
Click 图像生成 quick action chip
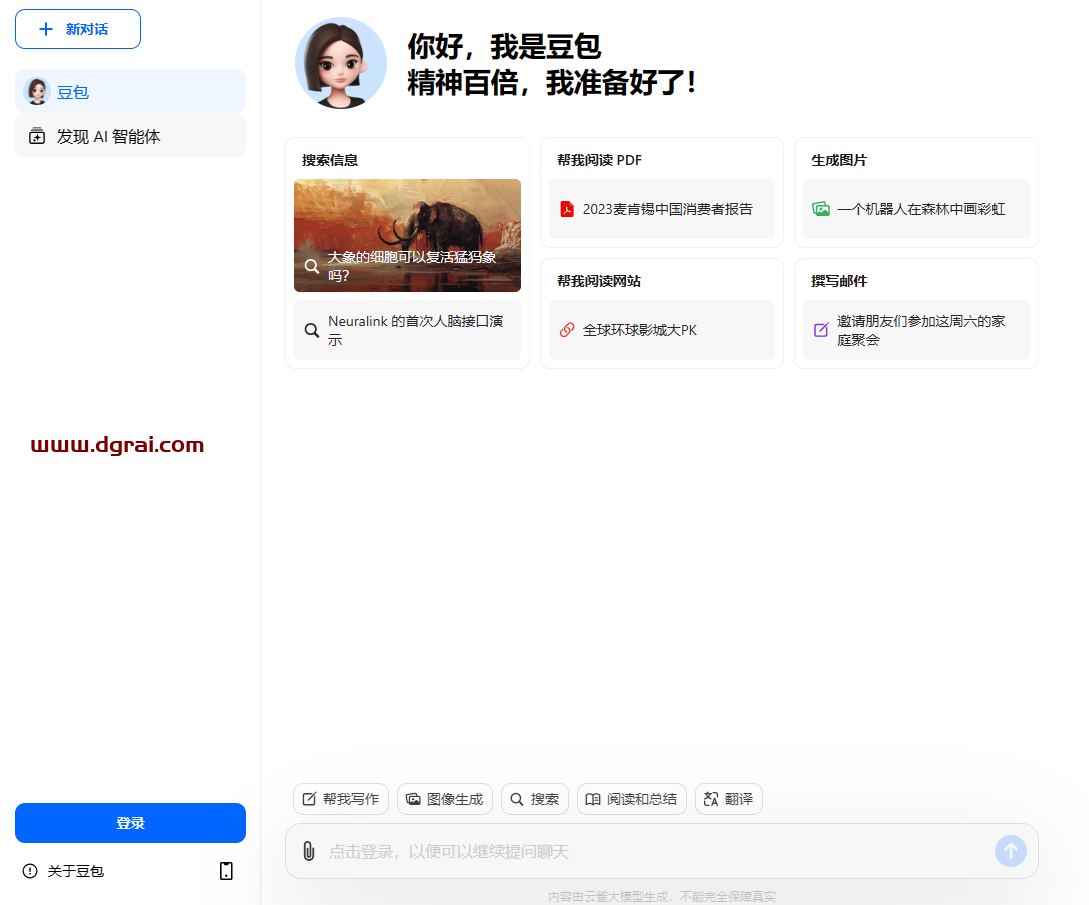point(444,799)
